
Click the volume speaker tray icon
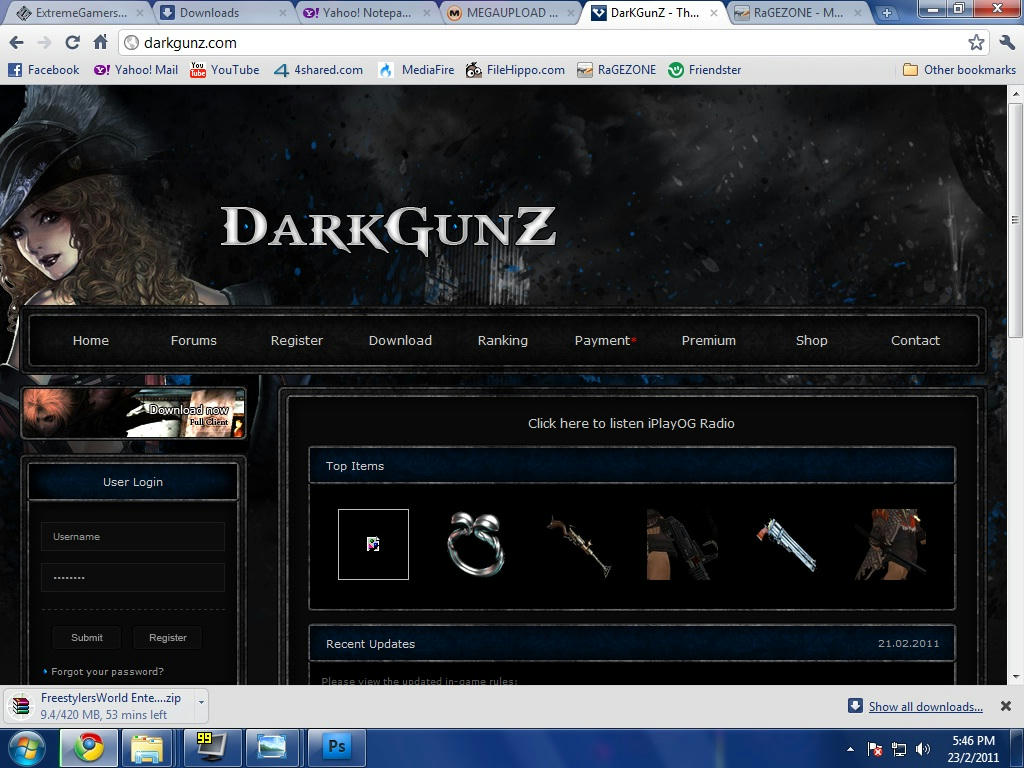pos(922,749)
